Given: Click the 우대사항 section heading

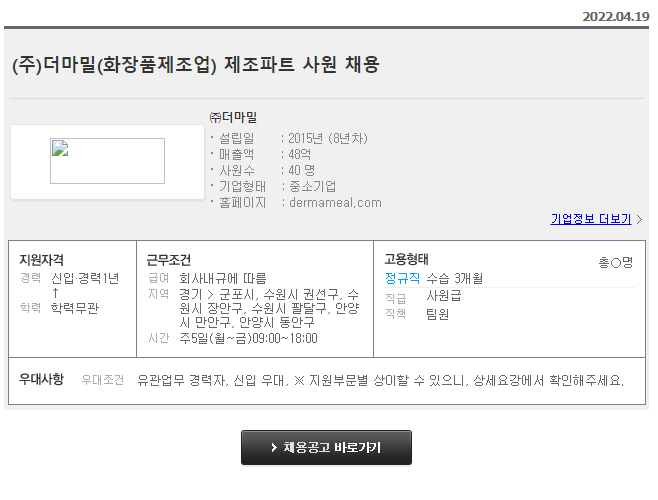Looking at the screenshot, I should (41, 379).
